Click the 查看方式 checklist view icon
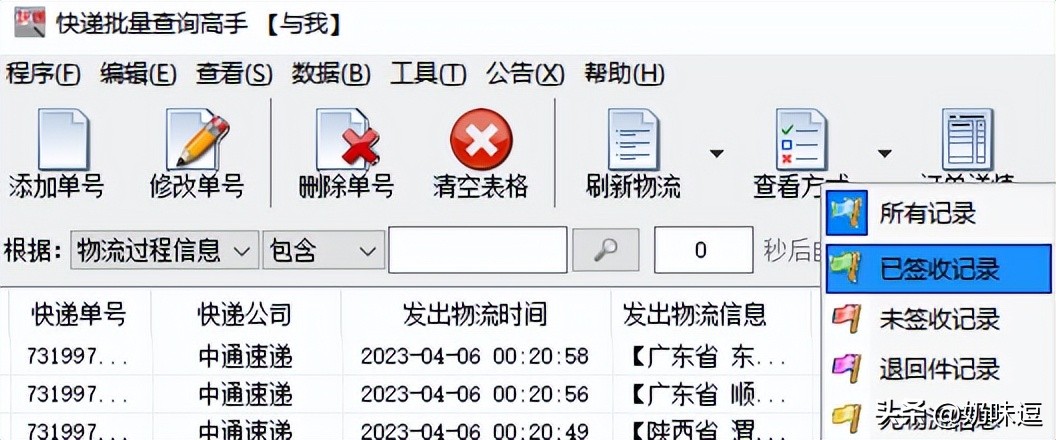 point(800,140)
